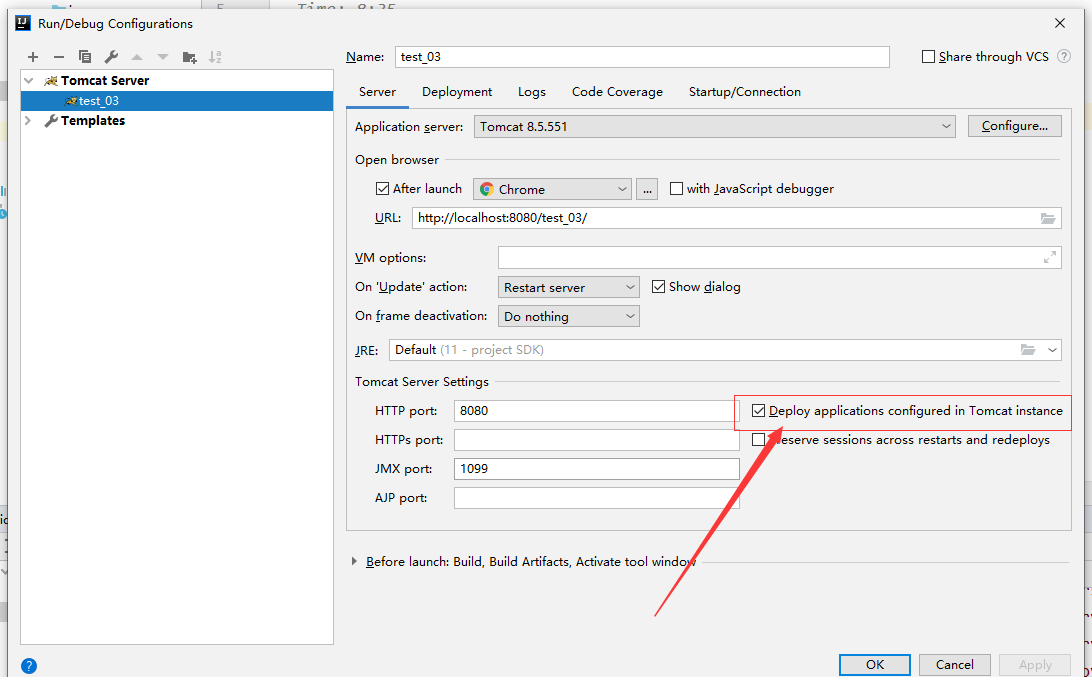
Task: Click the AJP port field
Action: (x=596, y=498)
